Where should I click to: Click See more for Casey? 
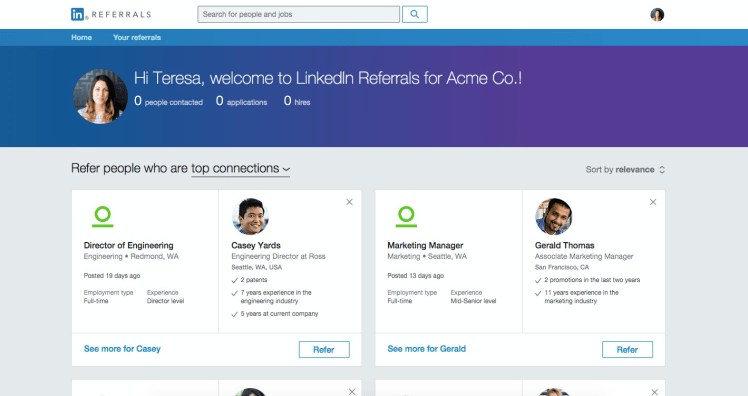(x=122, y=349)
